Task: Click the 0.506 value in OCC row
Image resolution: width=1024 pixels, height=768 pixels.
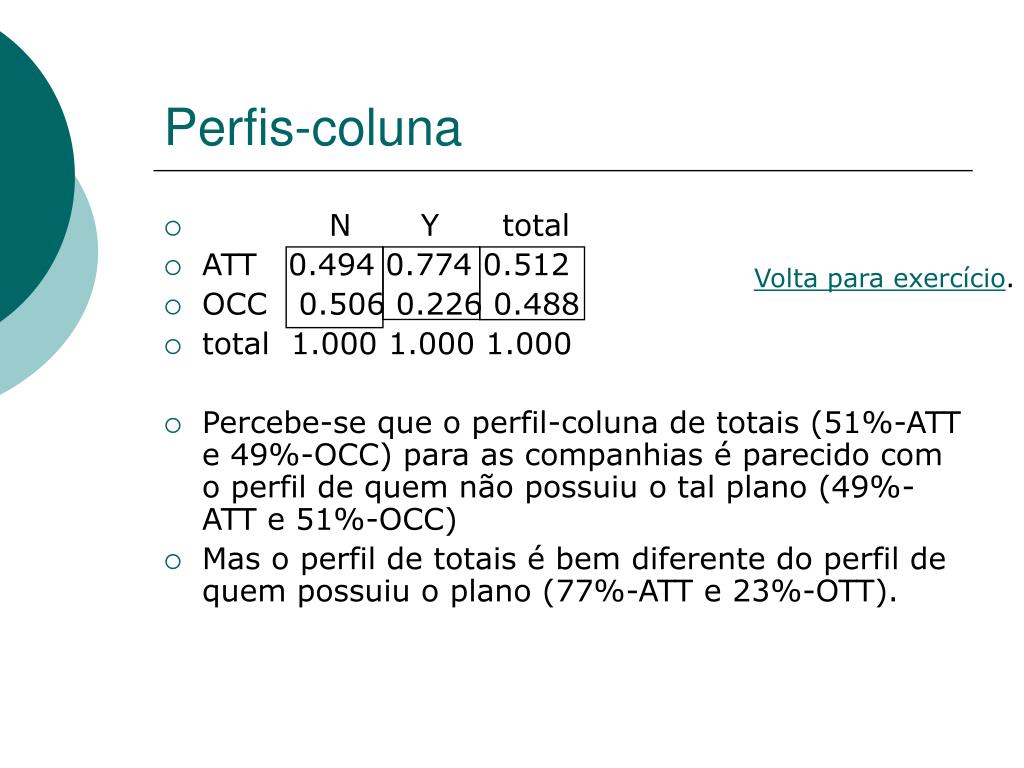Action: [341, 304]
